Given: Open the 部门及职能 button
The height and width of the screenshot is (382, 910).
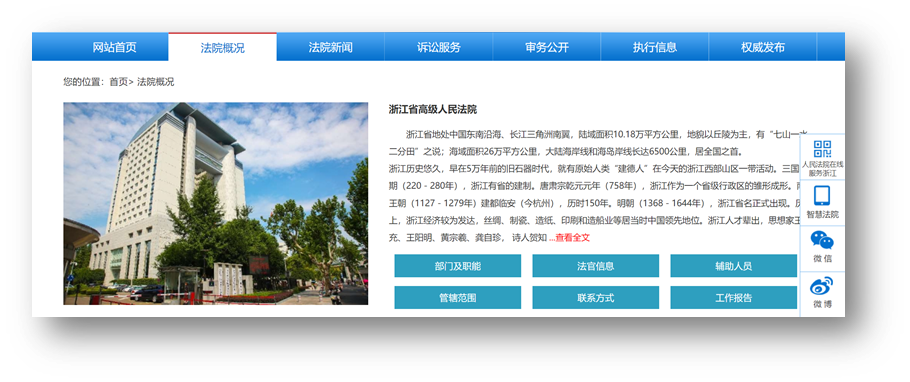Looking at the screenshot, I should click(457, 266).
